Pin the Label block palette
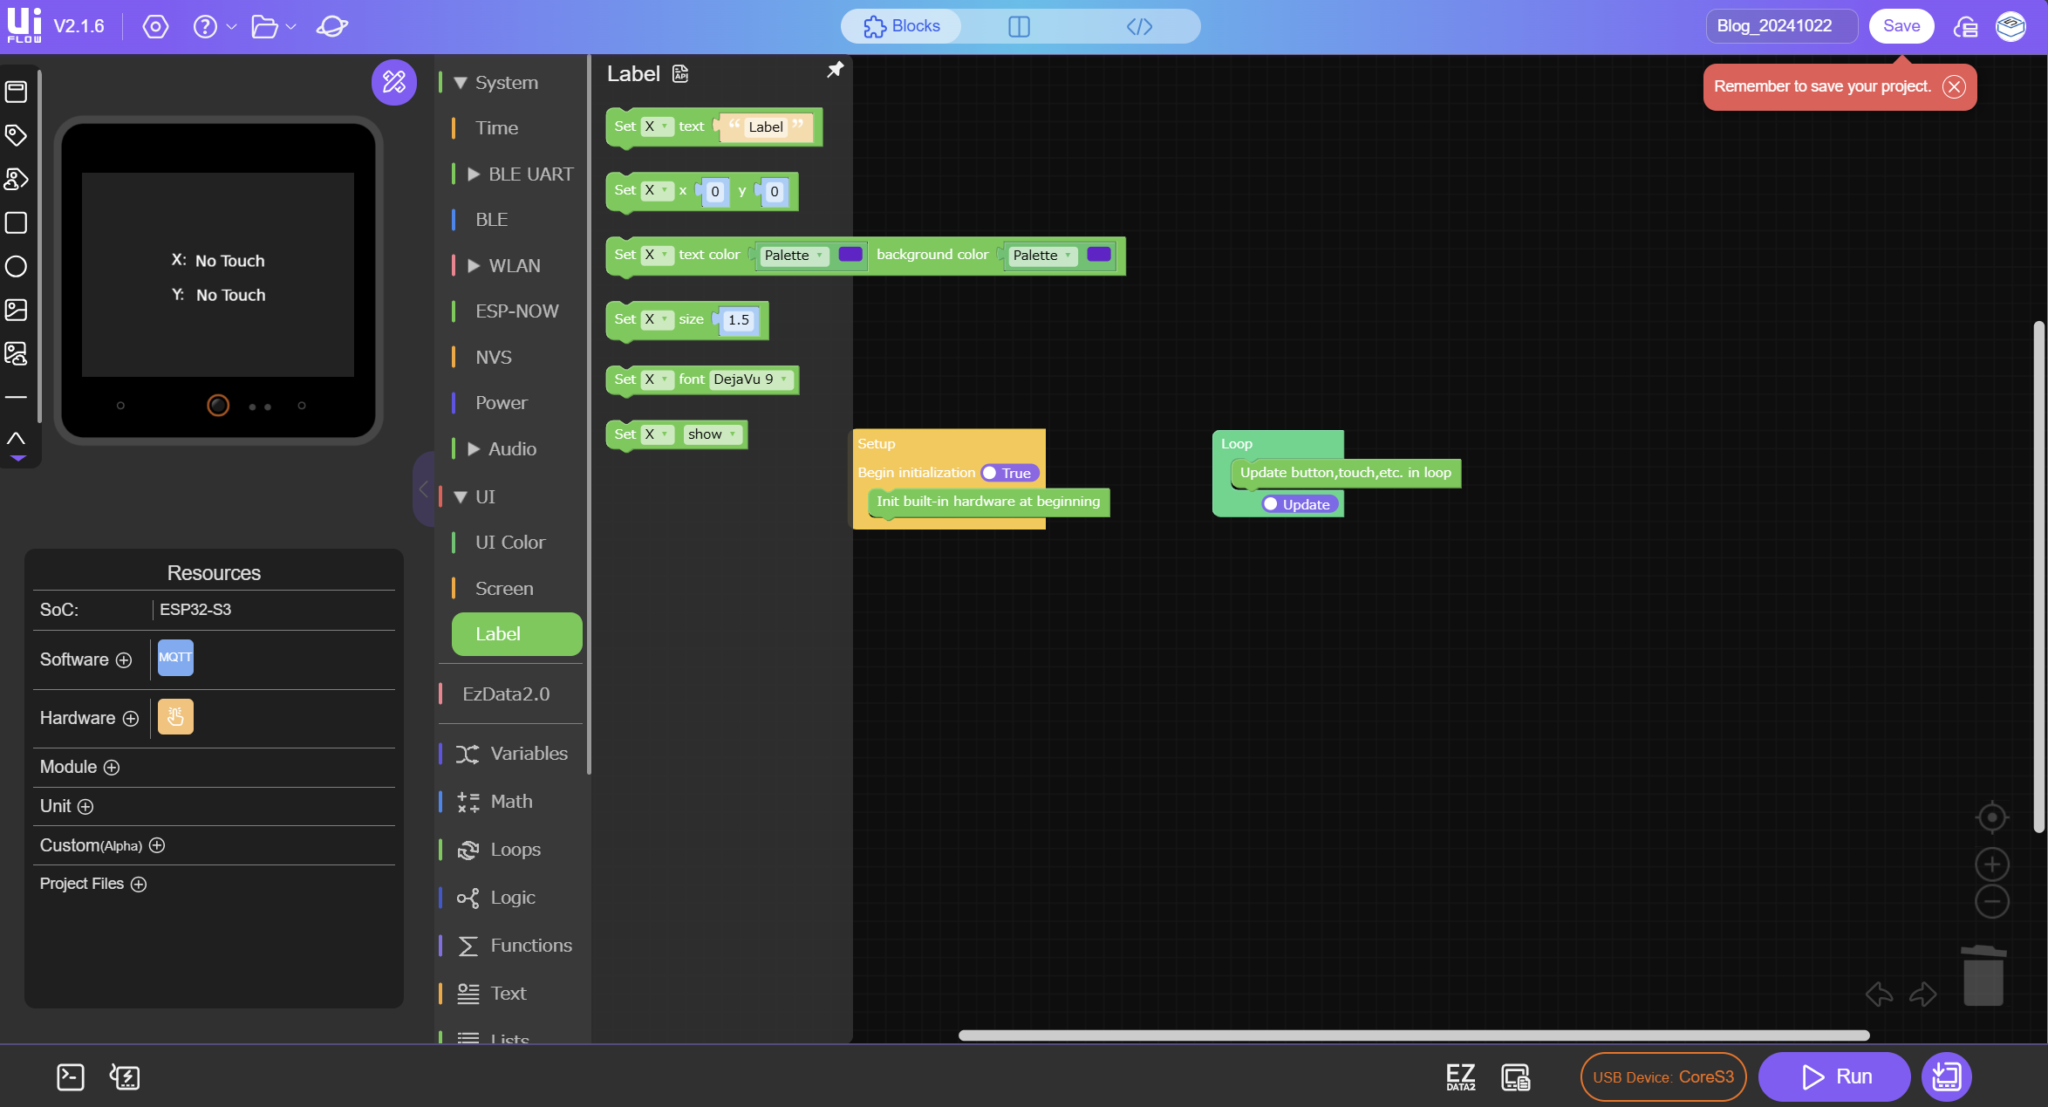The width and height of the screenshot is (2048, 1107). click(835, 69)
